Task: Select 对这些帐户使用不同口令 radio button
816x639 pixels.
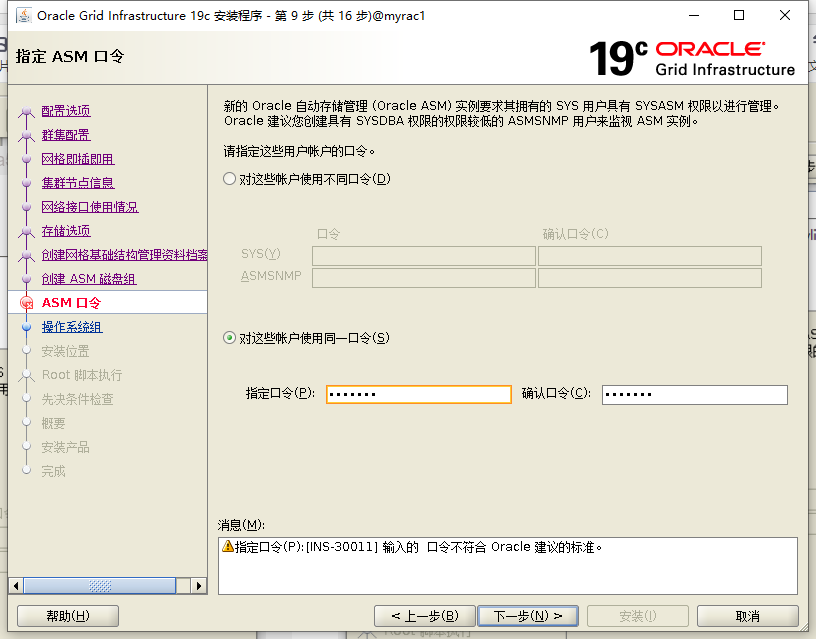Action: [230, 179]
